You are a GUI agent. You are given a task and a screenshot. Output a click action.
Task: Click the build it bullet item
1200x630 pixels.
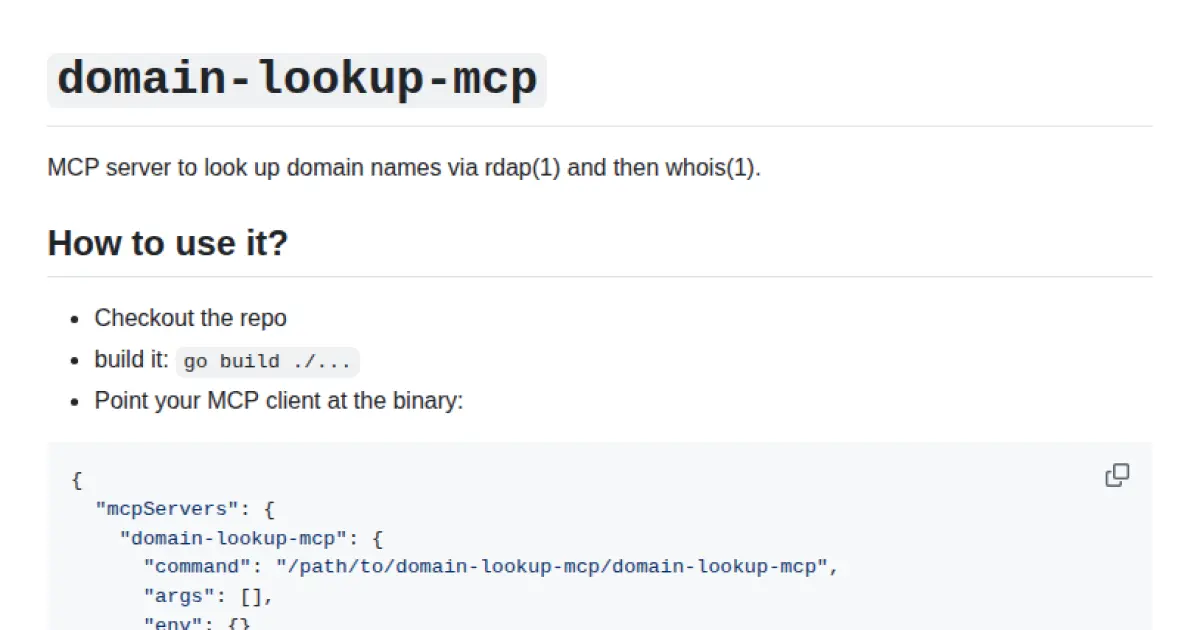coord(130,360)
